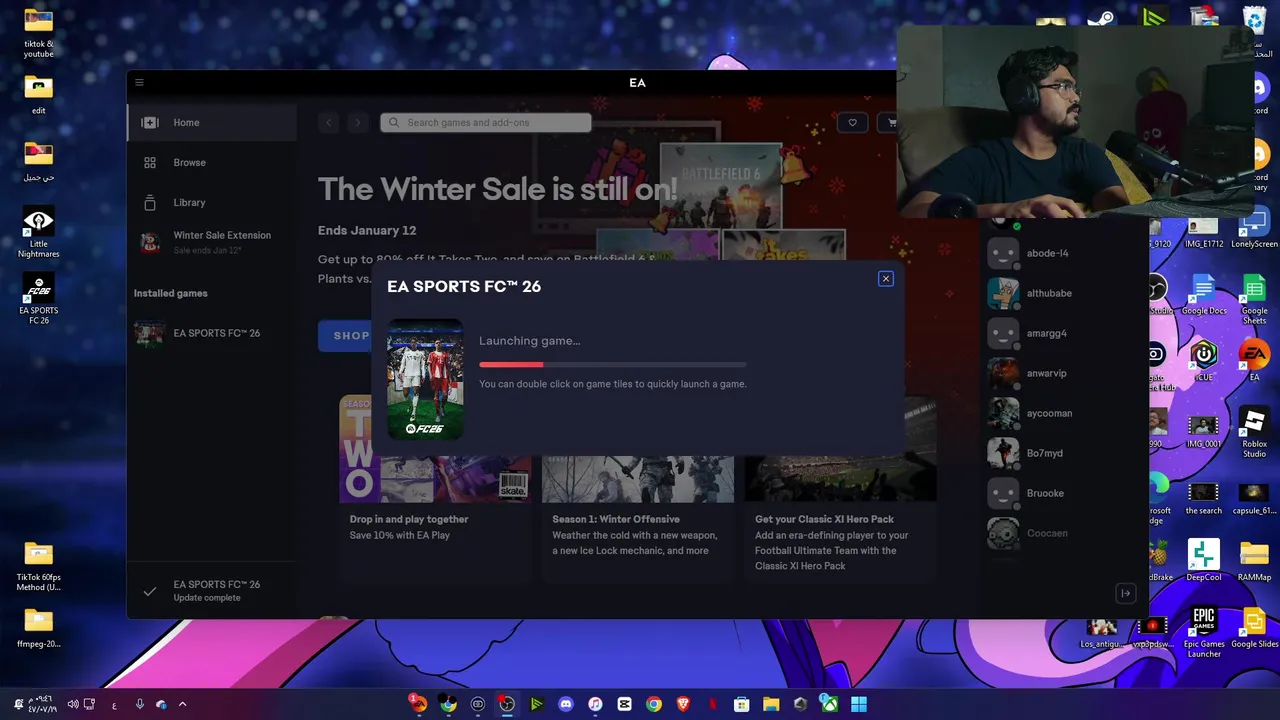The image size is (1280, 720).
Task: Open EA SPORTS FC 26 desktop shortcut
Action: click(38, 299)
